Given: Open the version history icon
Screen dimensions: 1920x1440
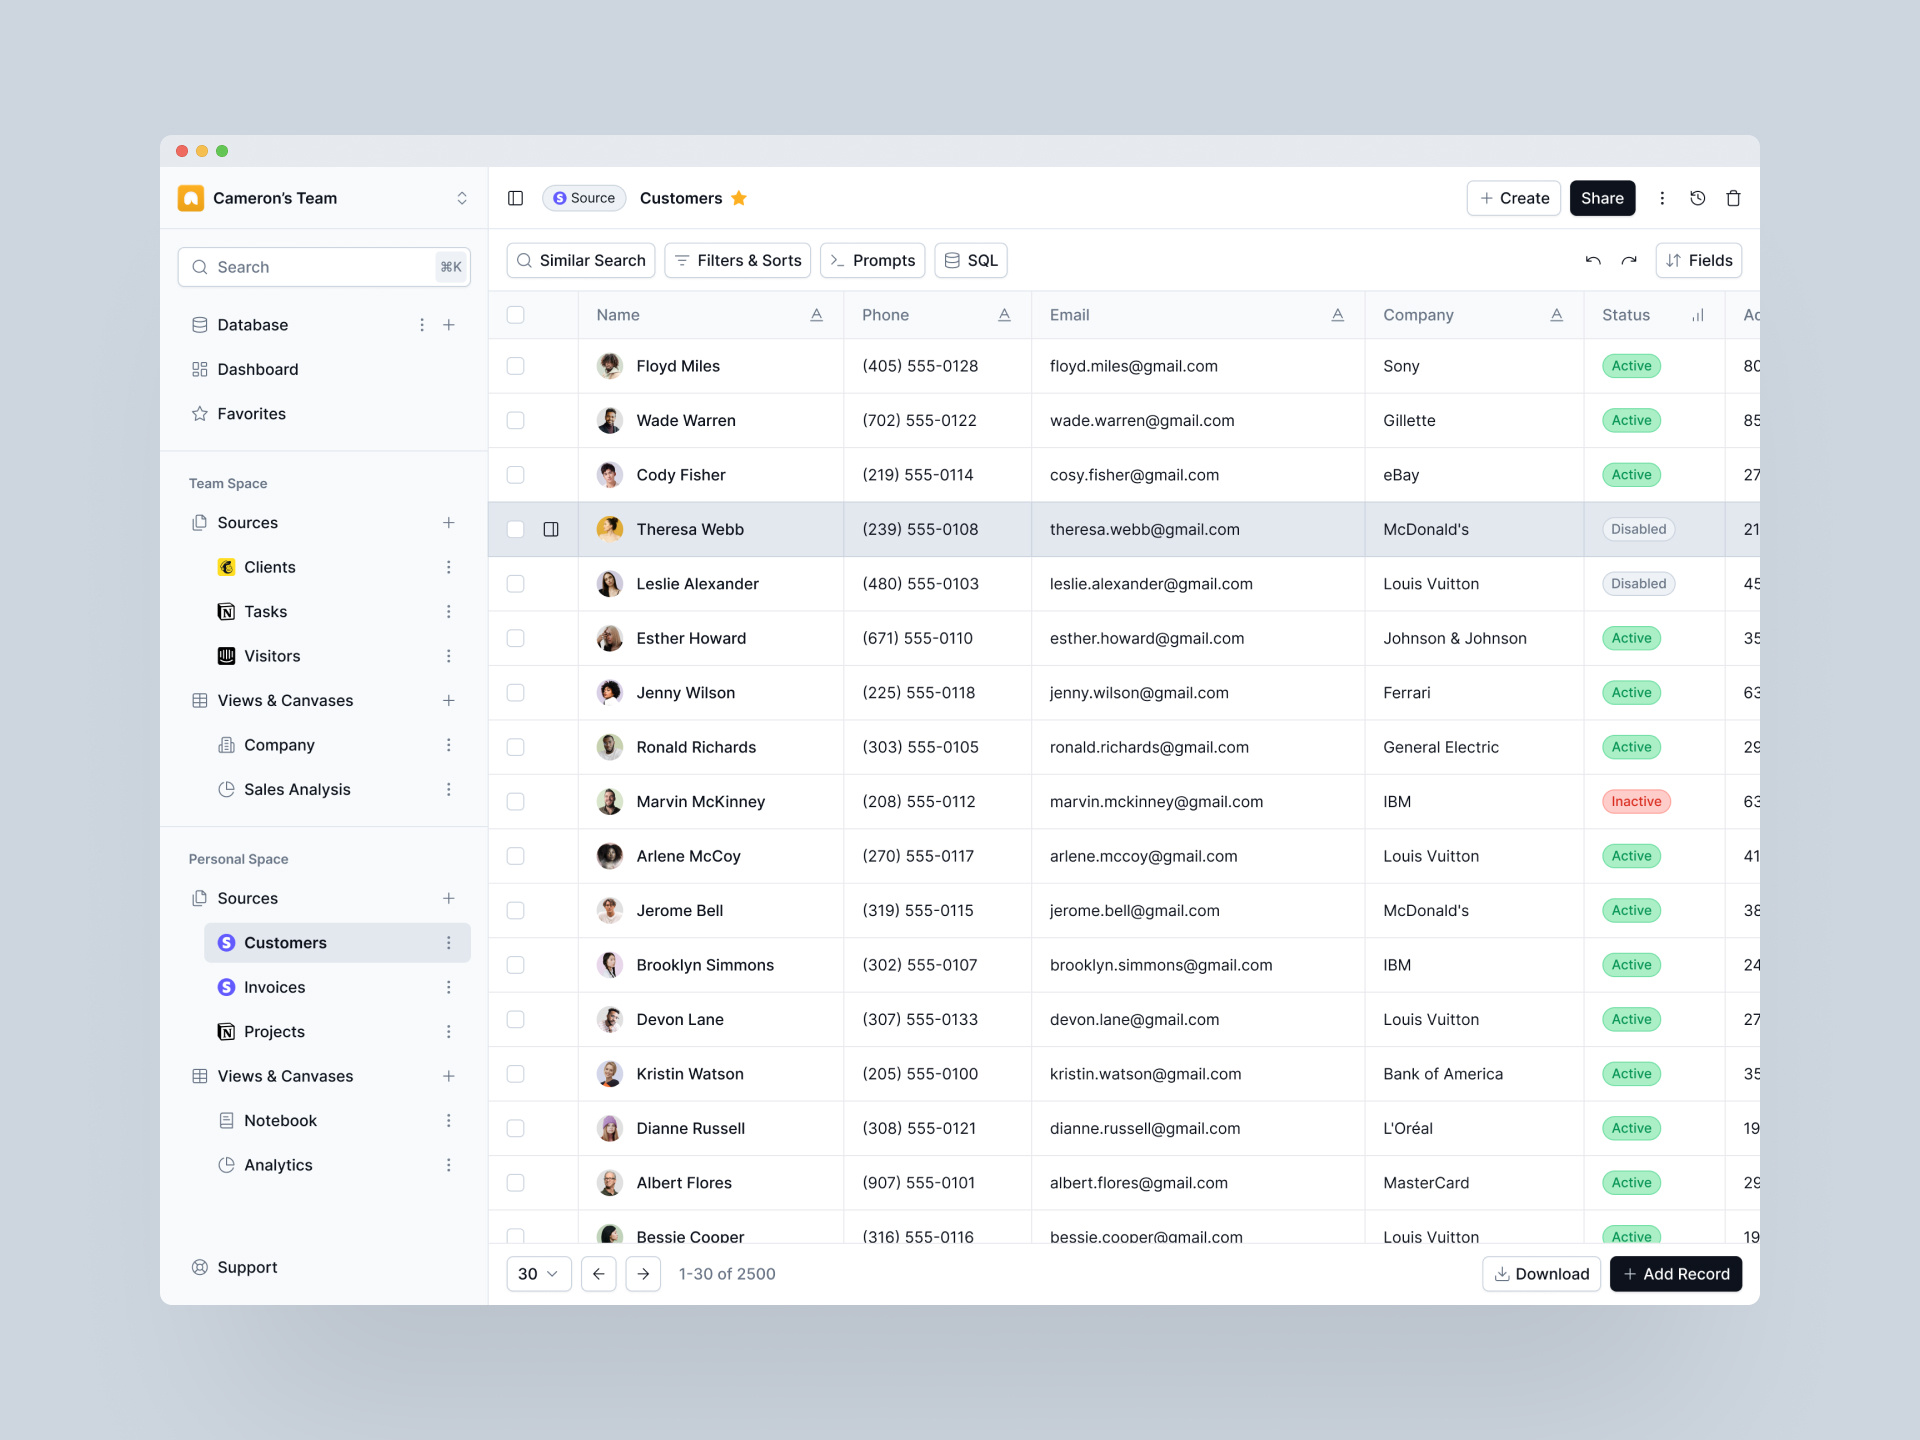Looking at the screenshot, I should click(1697, 198).
